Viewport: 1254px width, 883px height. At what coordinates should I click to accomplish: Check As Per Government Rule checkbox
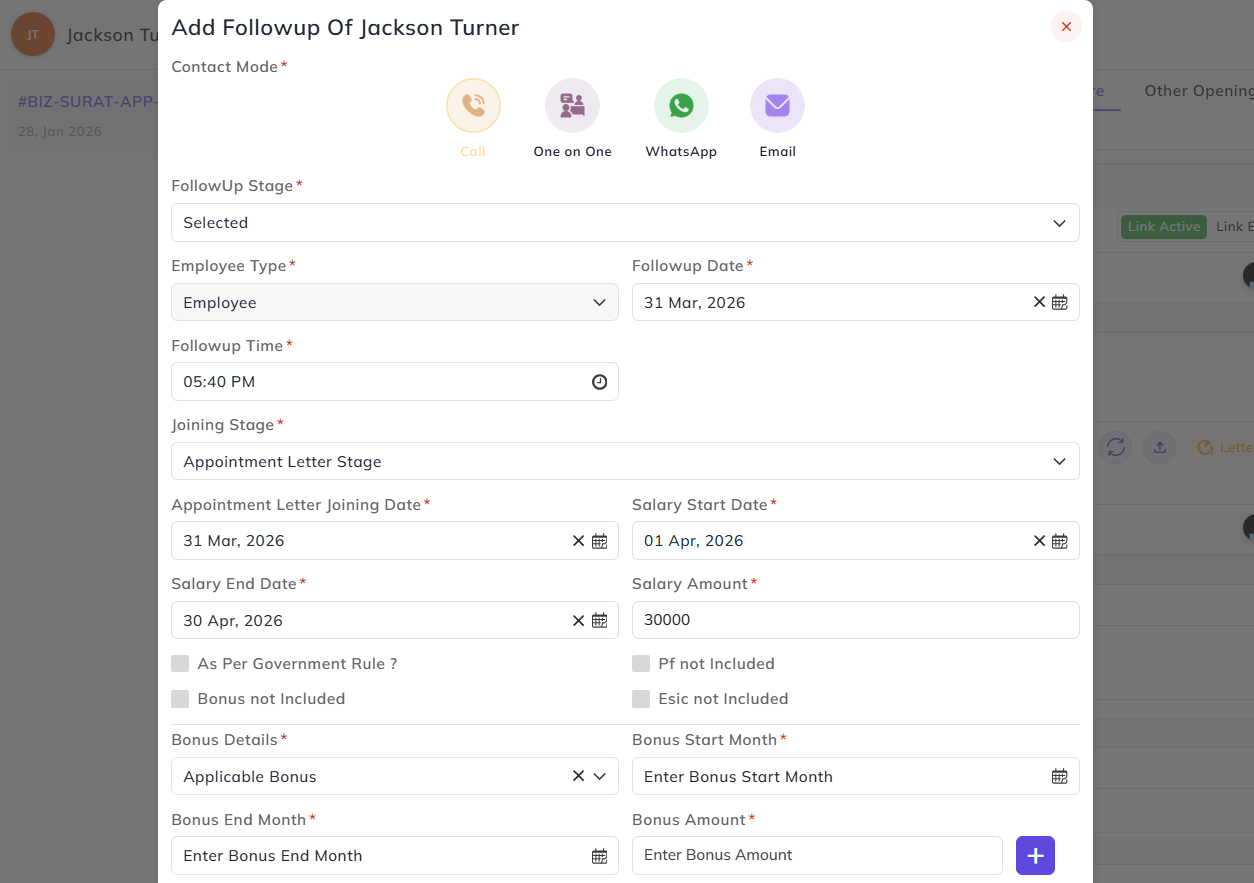(180, 664)
